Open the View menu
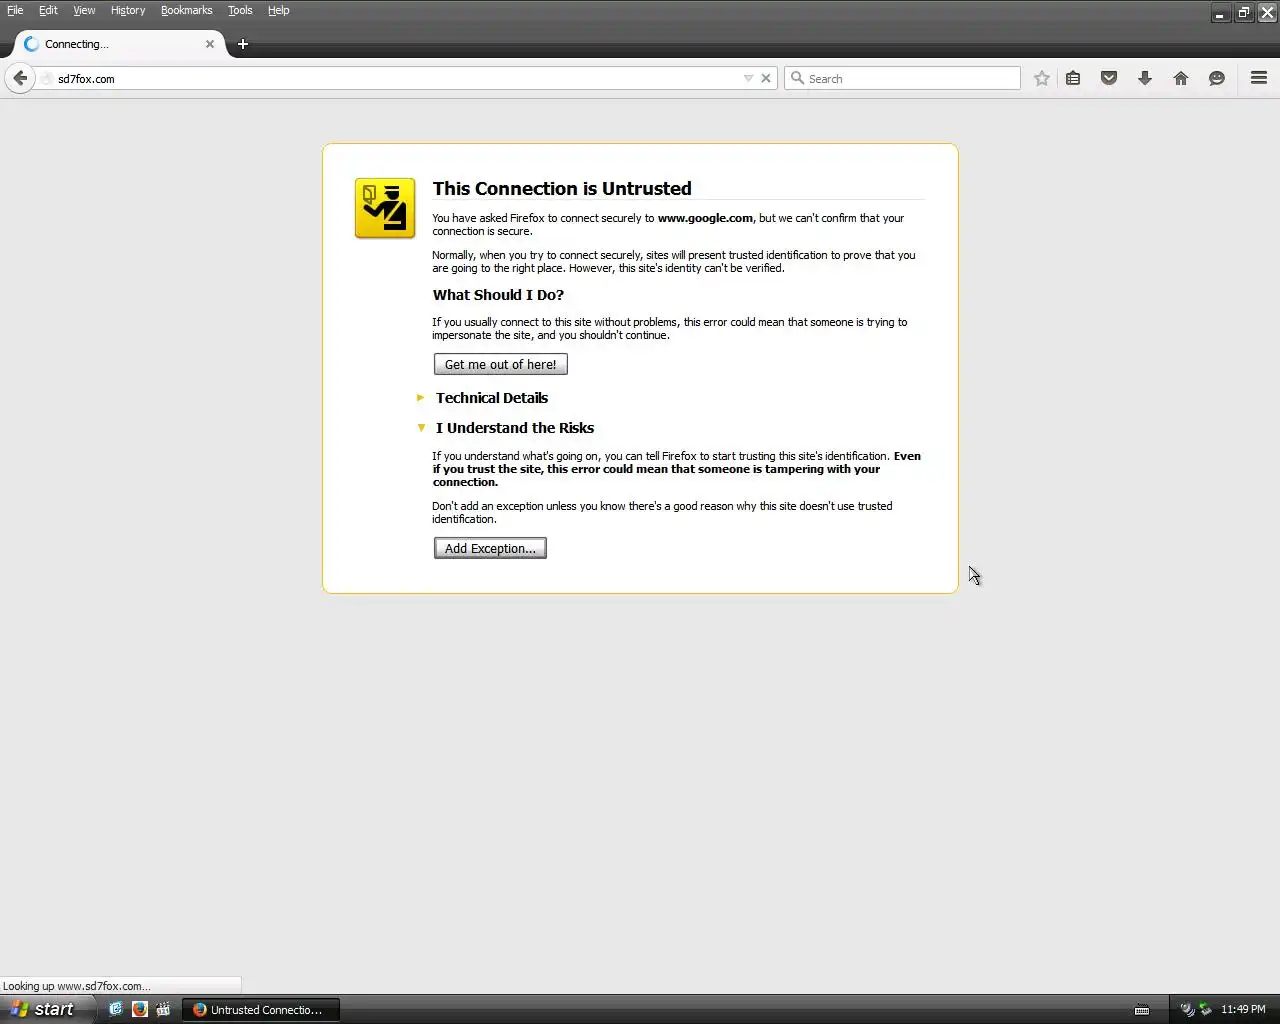 [84, 10]
